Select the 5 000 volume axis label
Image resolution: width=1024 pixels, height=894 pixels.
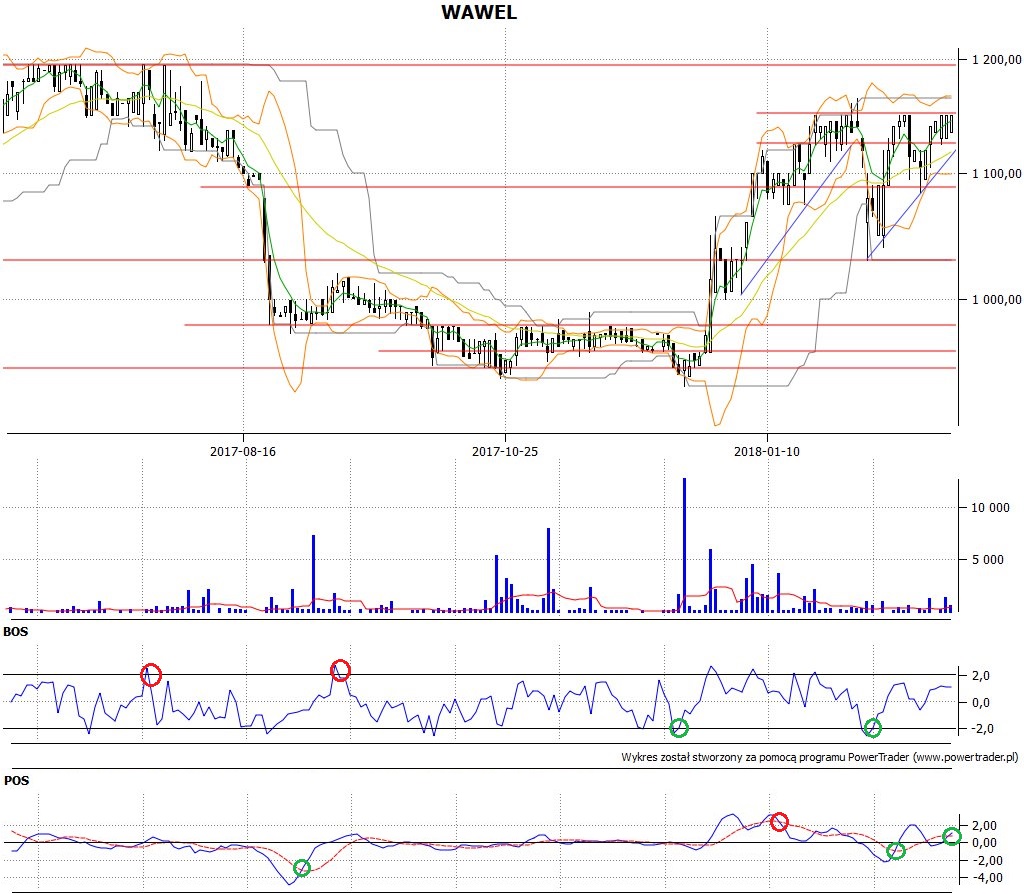pos(989,559)
